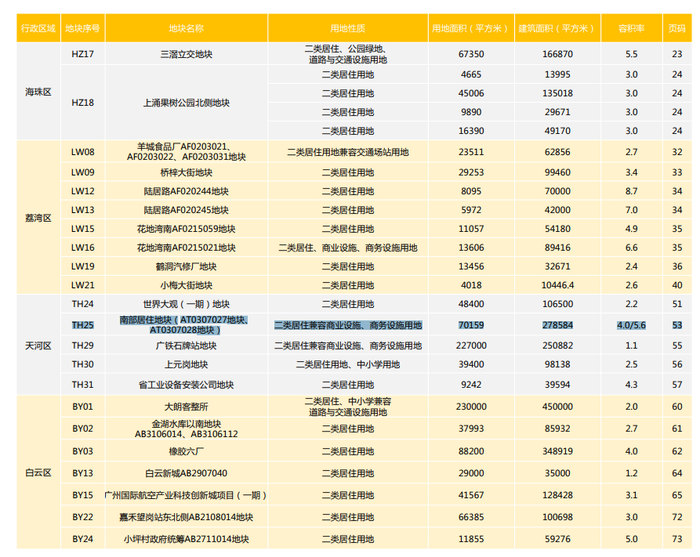Screen dimensions: 700x557
Task: Click plot name 上涌果树公园北侧地块
Action: [186, 103]
